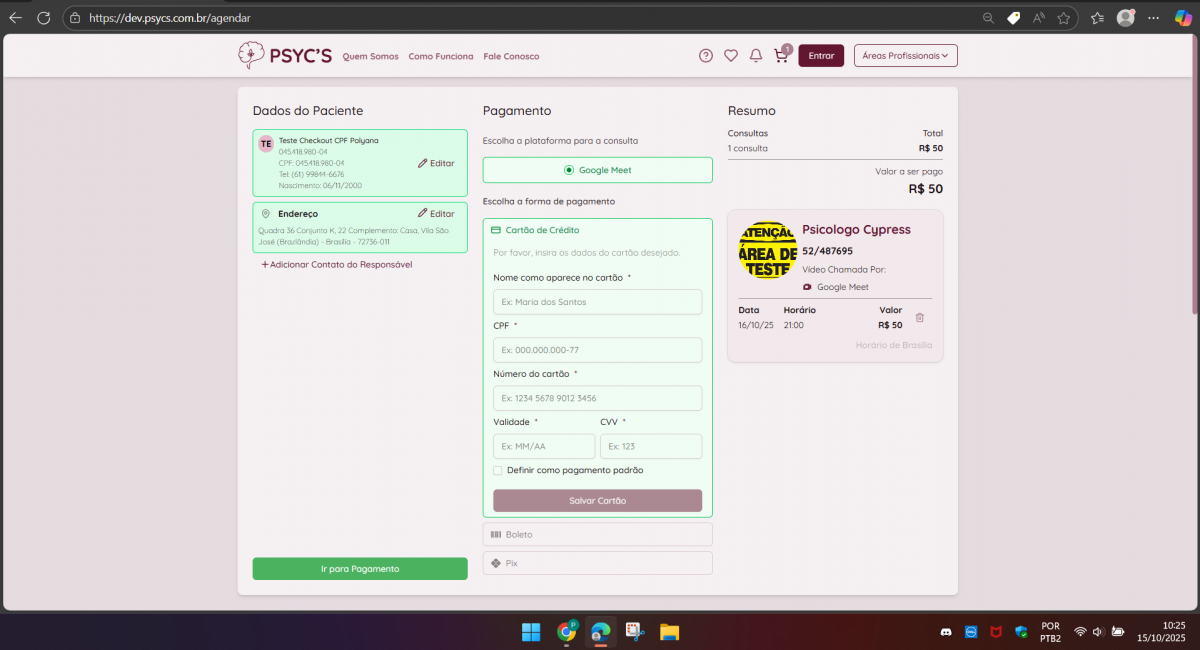The height and width of the screenshot is (650, 1200).
Task: Expand Áreas Profissionais dropdown
Action: tap(905, 56)
